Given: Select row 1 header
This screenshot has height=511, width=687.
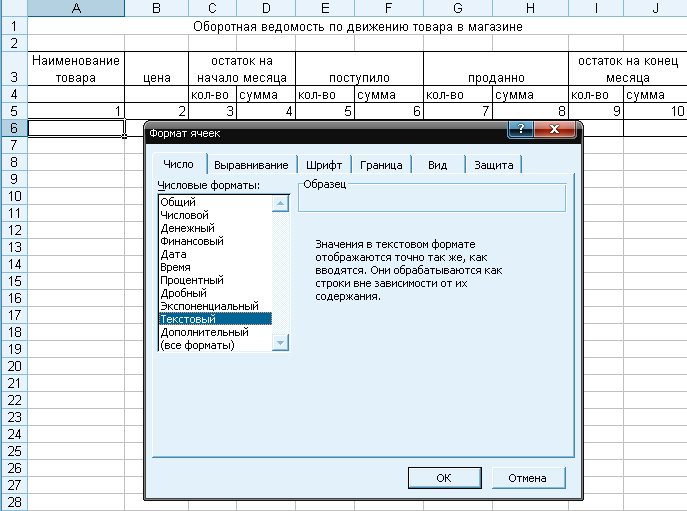Looking at the screenshot, I should (14, 26).
